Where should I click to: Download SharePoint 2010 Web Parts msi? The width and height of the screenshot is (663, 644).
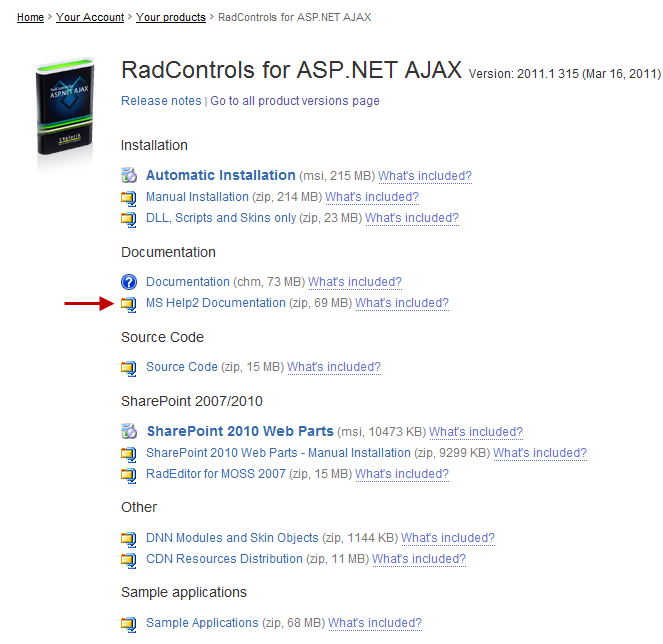[x=240, y=431]
